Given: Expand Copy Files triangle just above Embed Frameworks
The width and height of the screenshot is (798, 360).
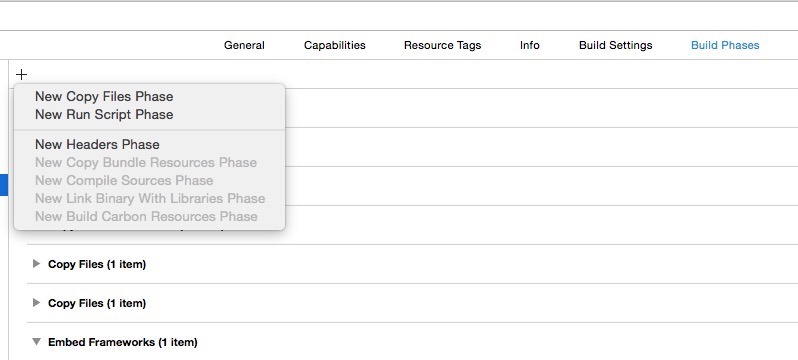Looking at the screenshot, I should click(36, 302).
